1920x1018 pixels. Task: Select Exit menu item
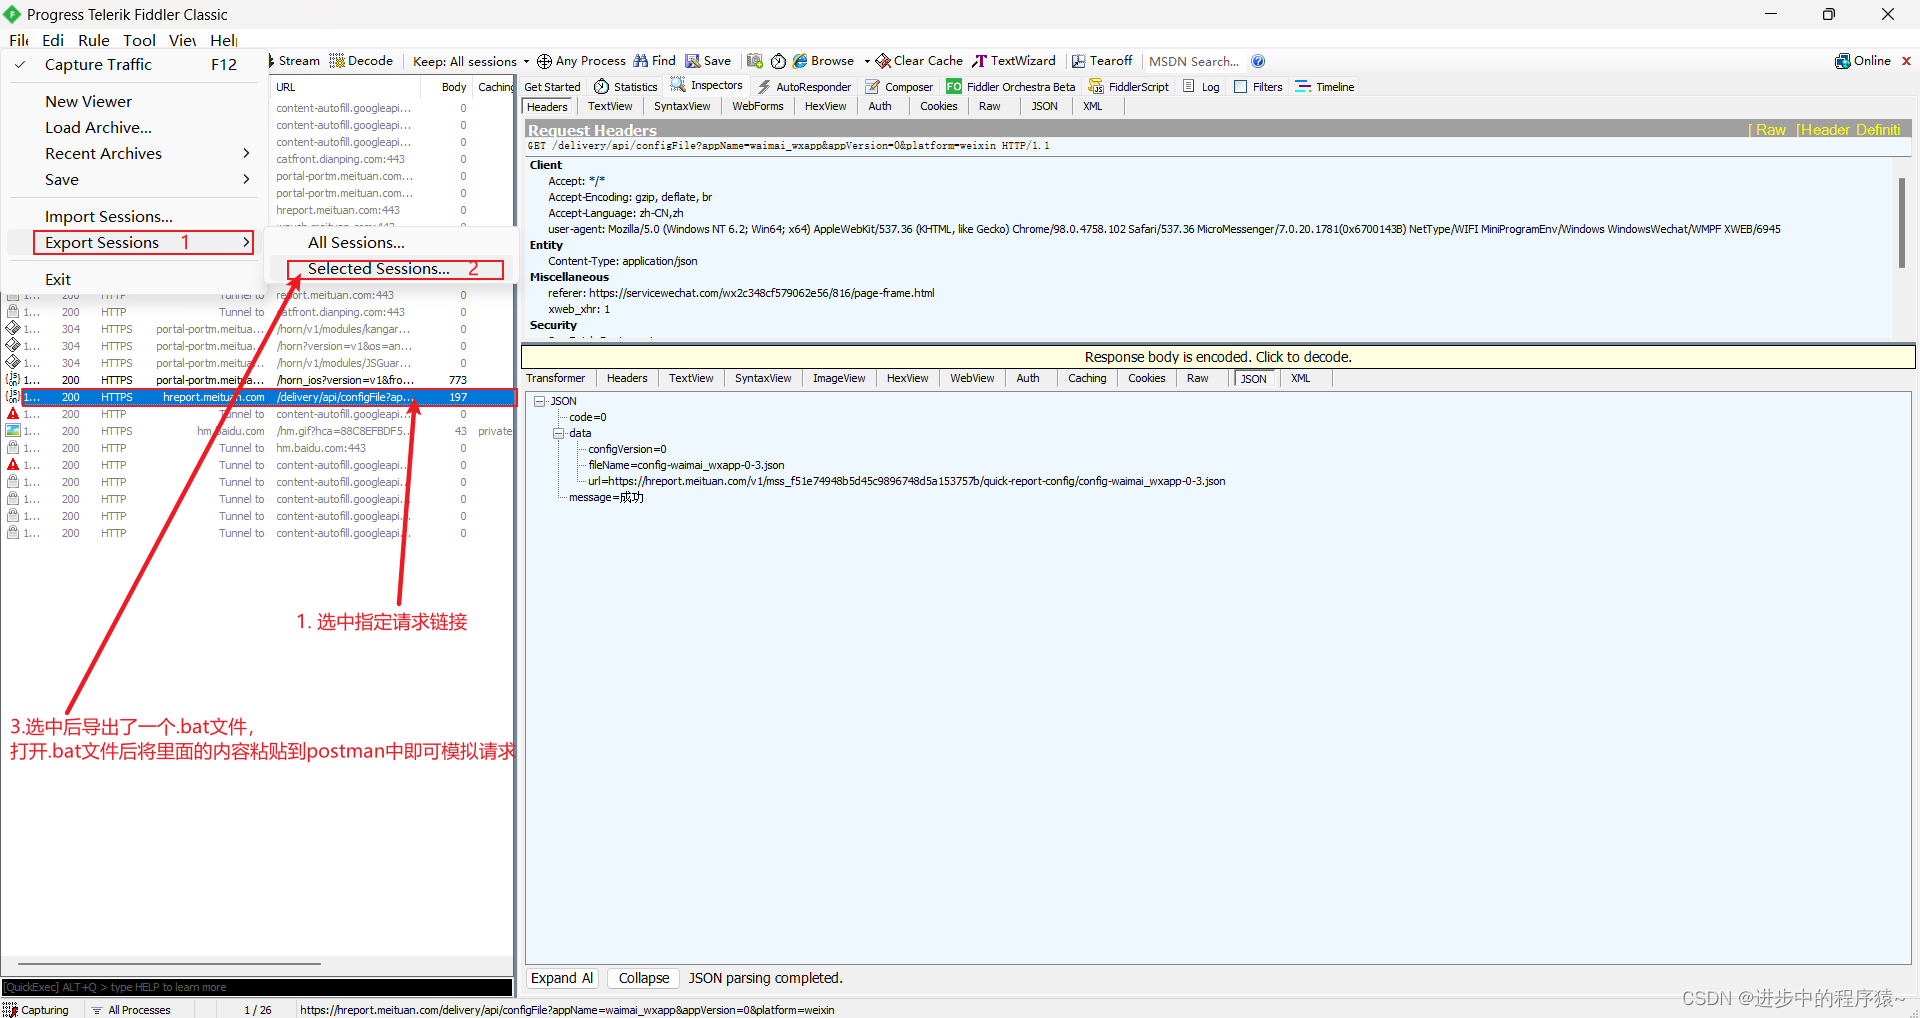(x=133, y=279)
